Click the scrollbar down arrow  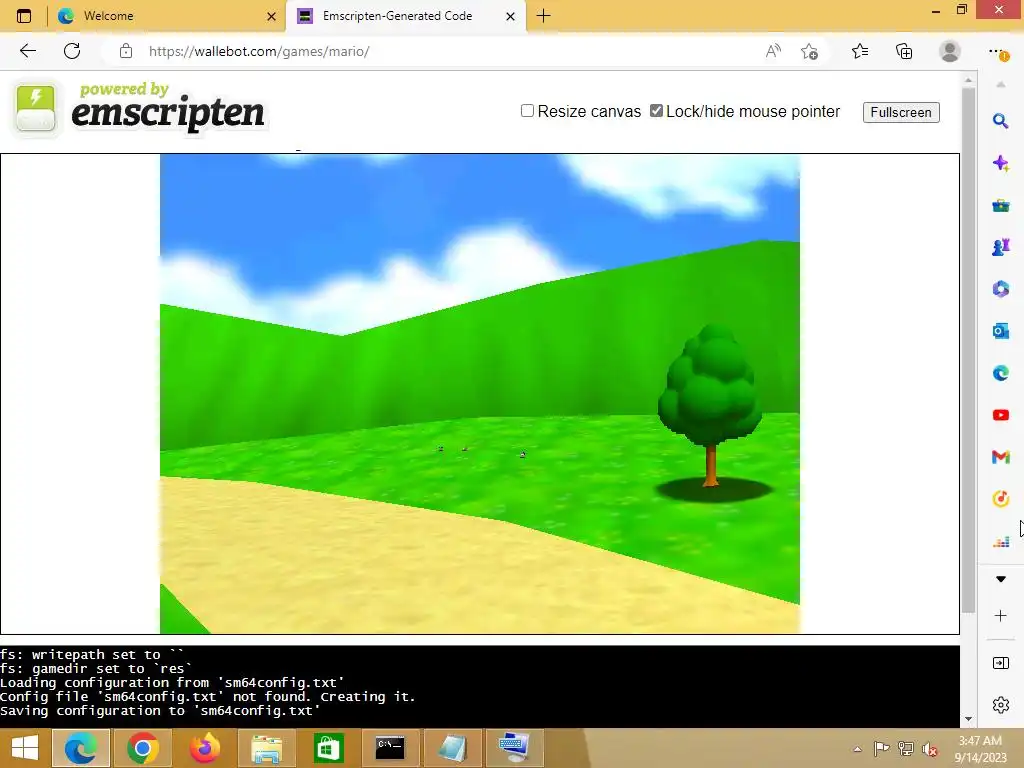coord(968,719)
